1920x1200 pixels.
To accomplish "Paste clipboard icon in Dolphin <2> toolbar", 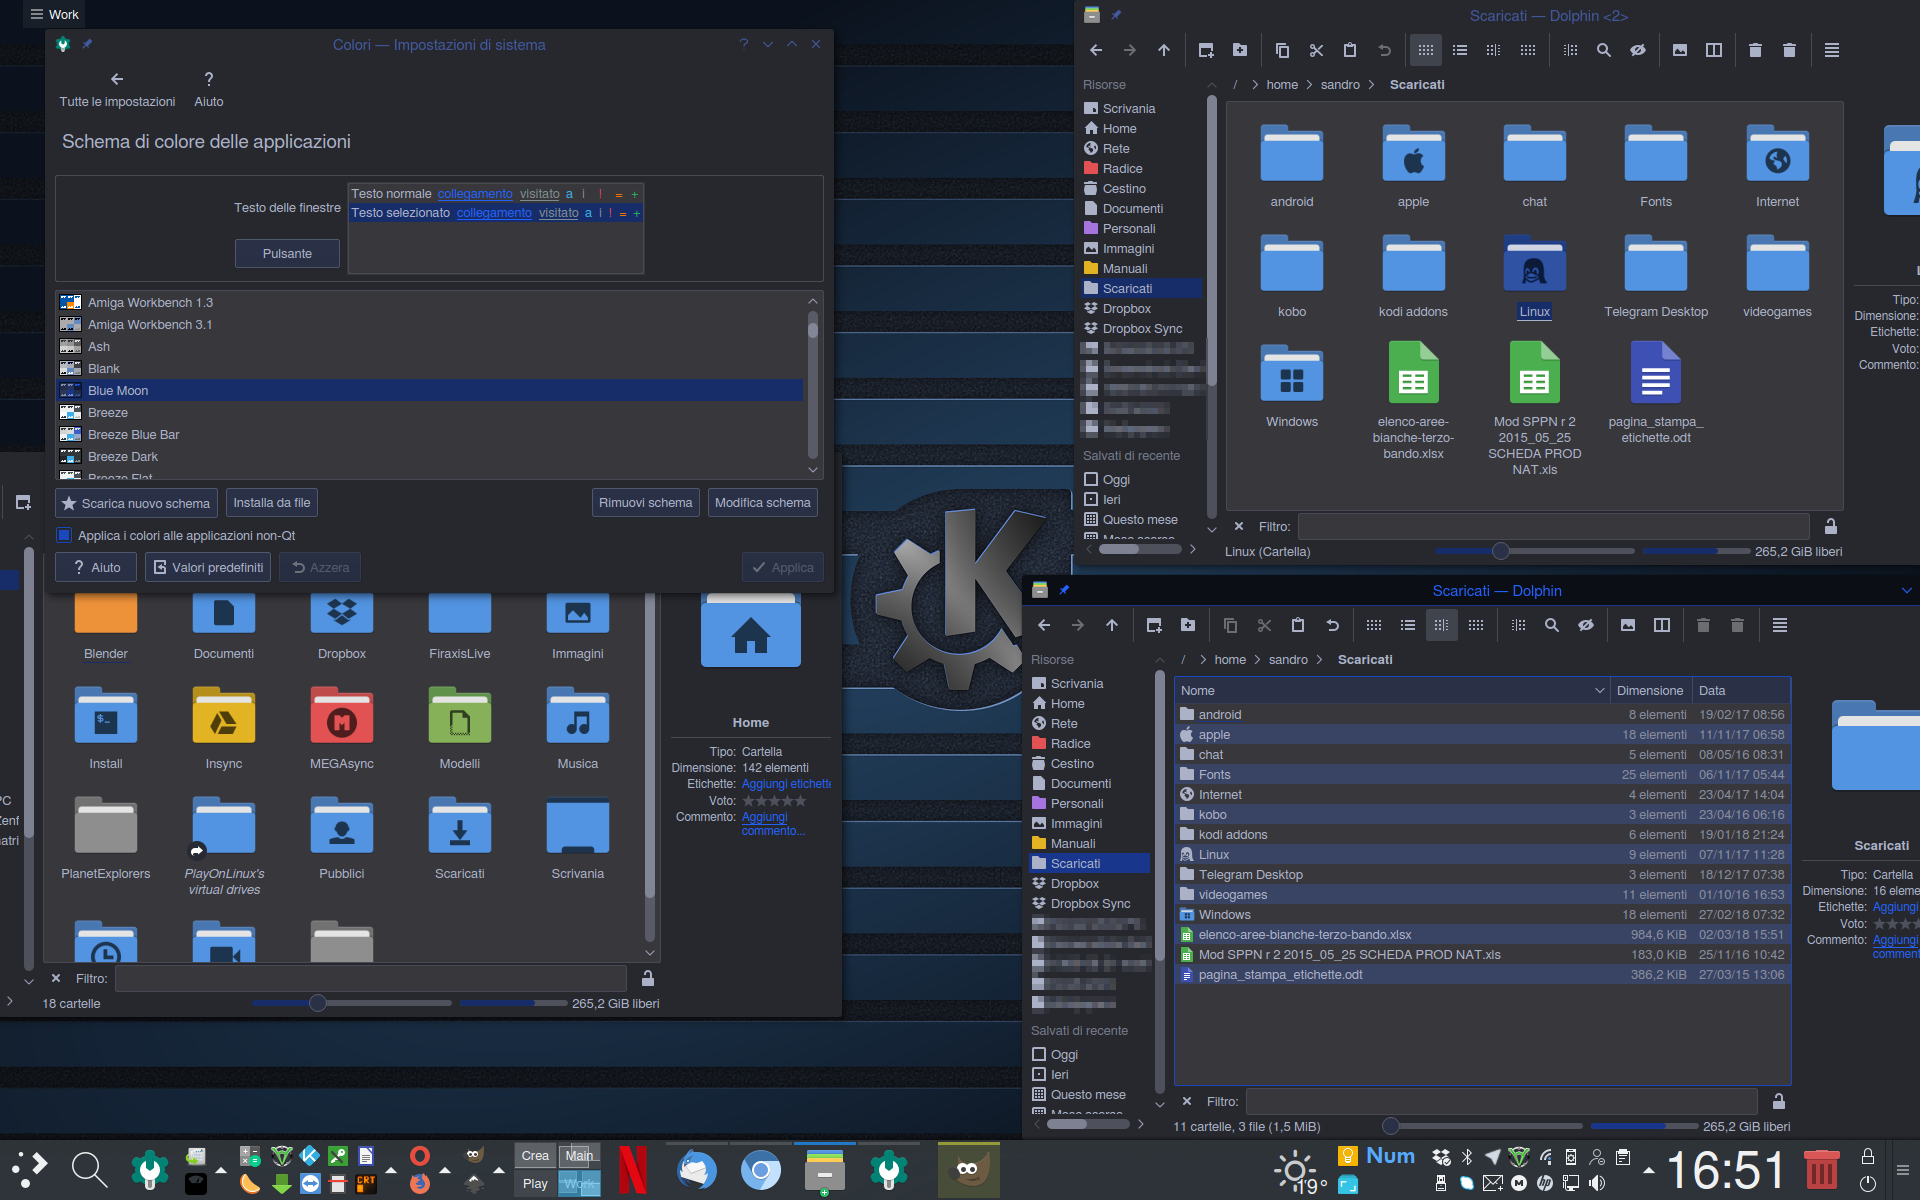I will 1350,50.
